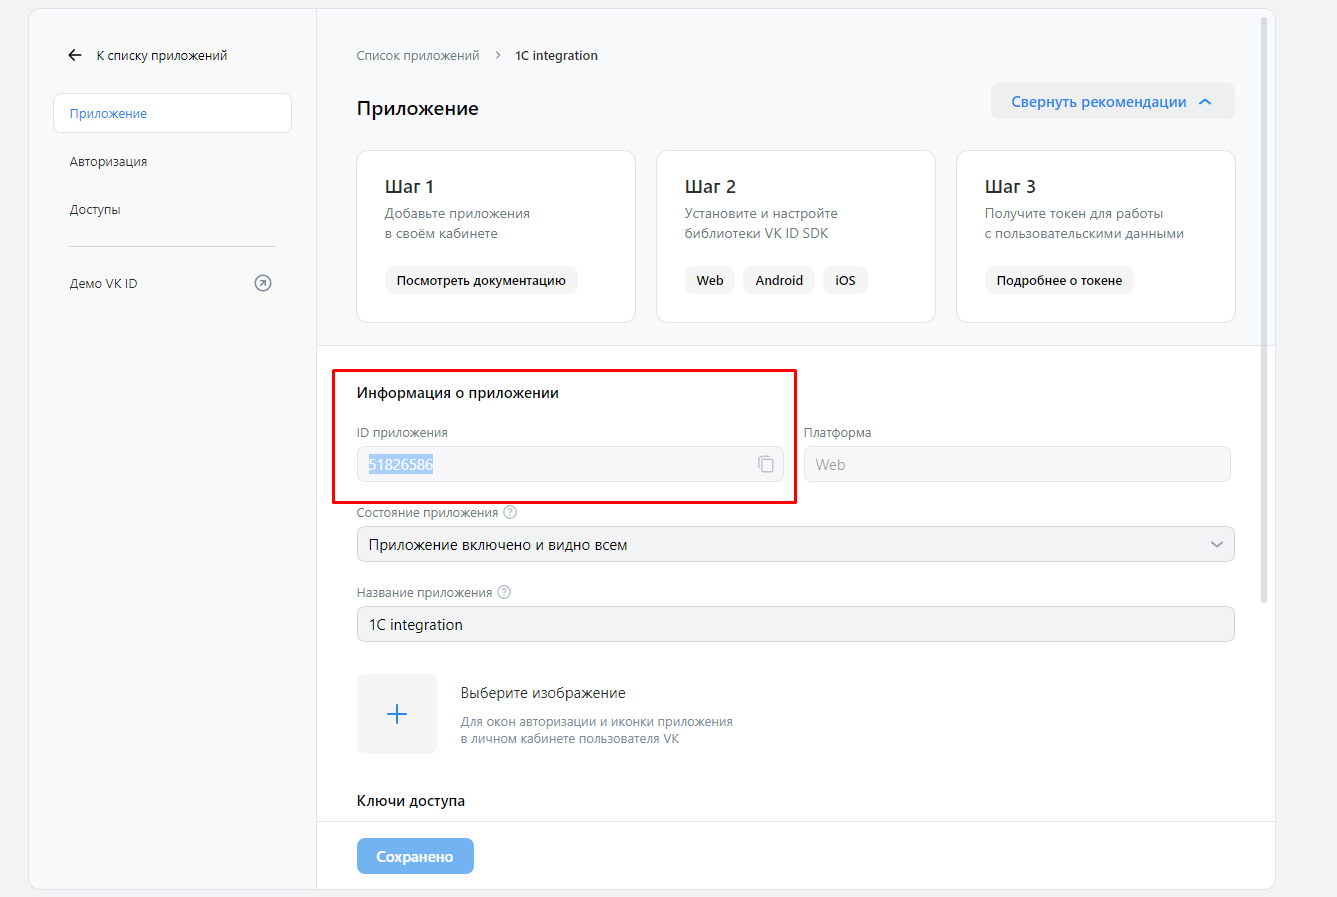
Task: Click help icon next to Название приложения
Action: (x=504, y=592)
